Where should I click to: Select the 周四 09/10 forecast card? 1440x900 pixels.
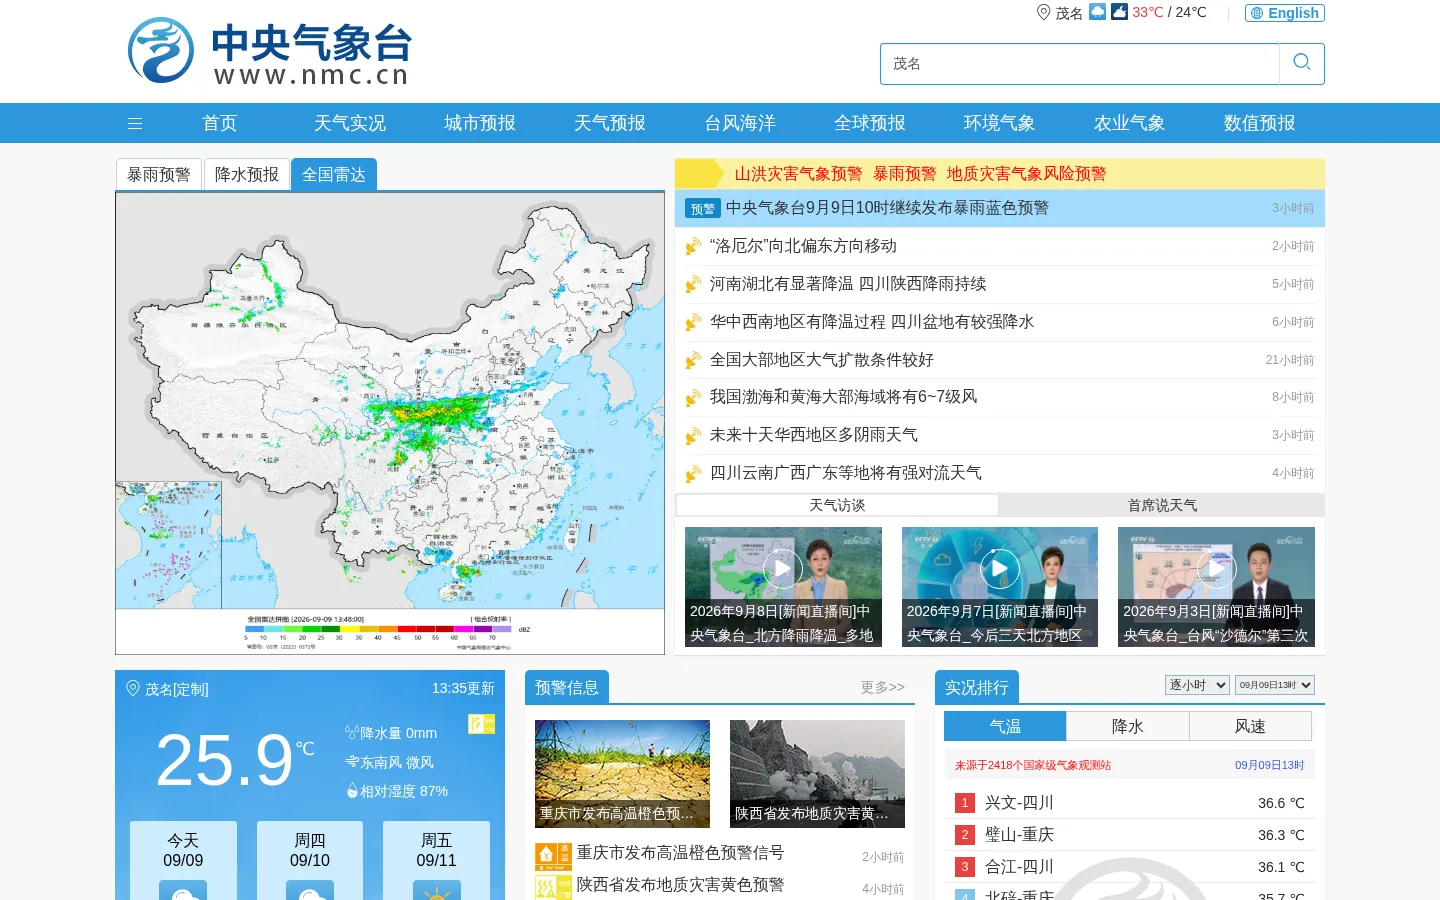(x=310, y=861)
